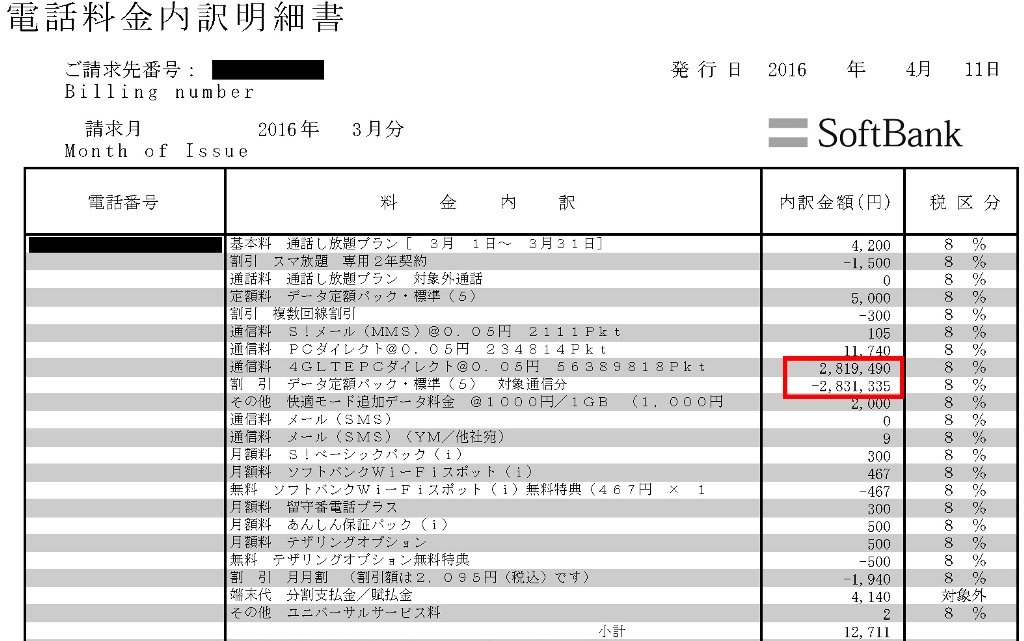Click the 割引 対象通信分 row description

pyautogui.click(x=398, y=384)
